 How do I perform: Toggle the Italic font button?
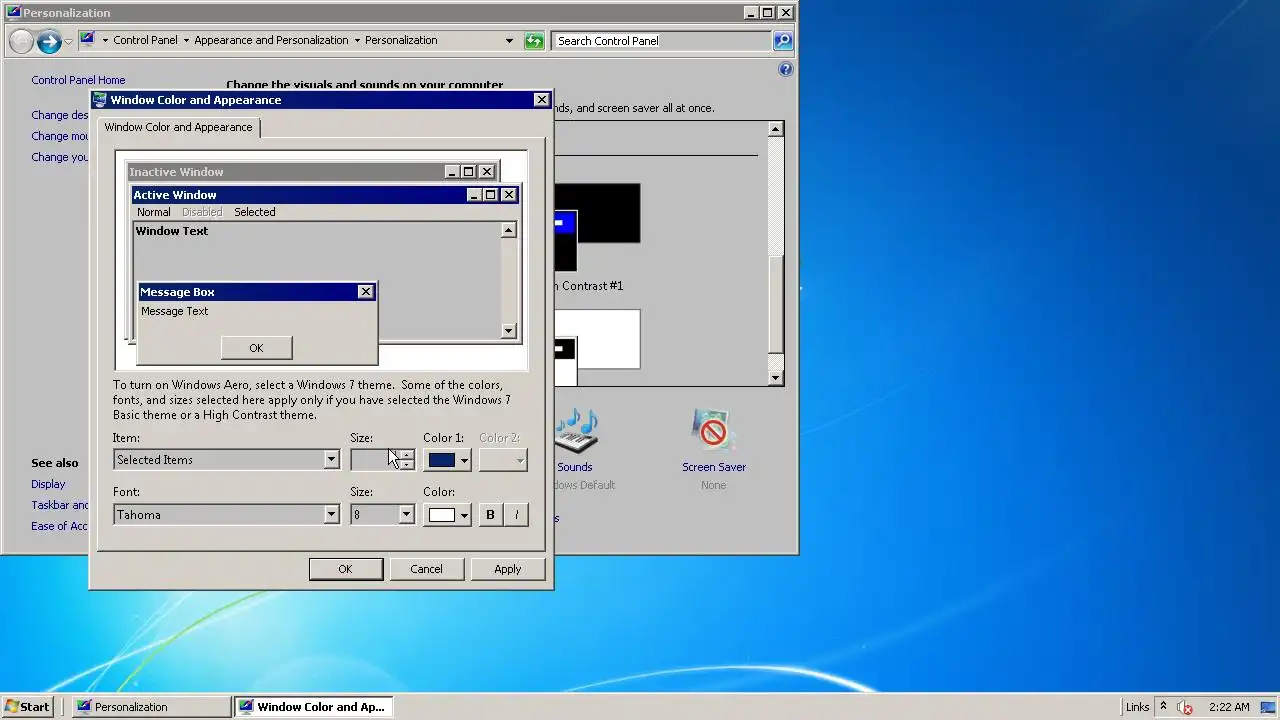tap(516, 515)
